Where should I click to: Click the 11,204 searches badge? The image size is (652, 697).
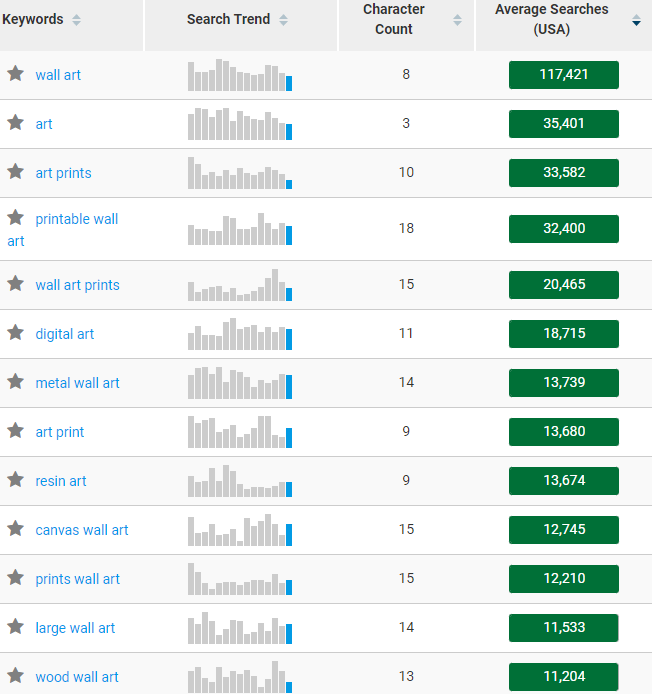tap(564, 677)
